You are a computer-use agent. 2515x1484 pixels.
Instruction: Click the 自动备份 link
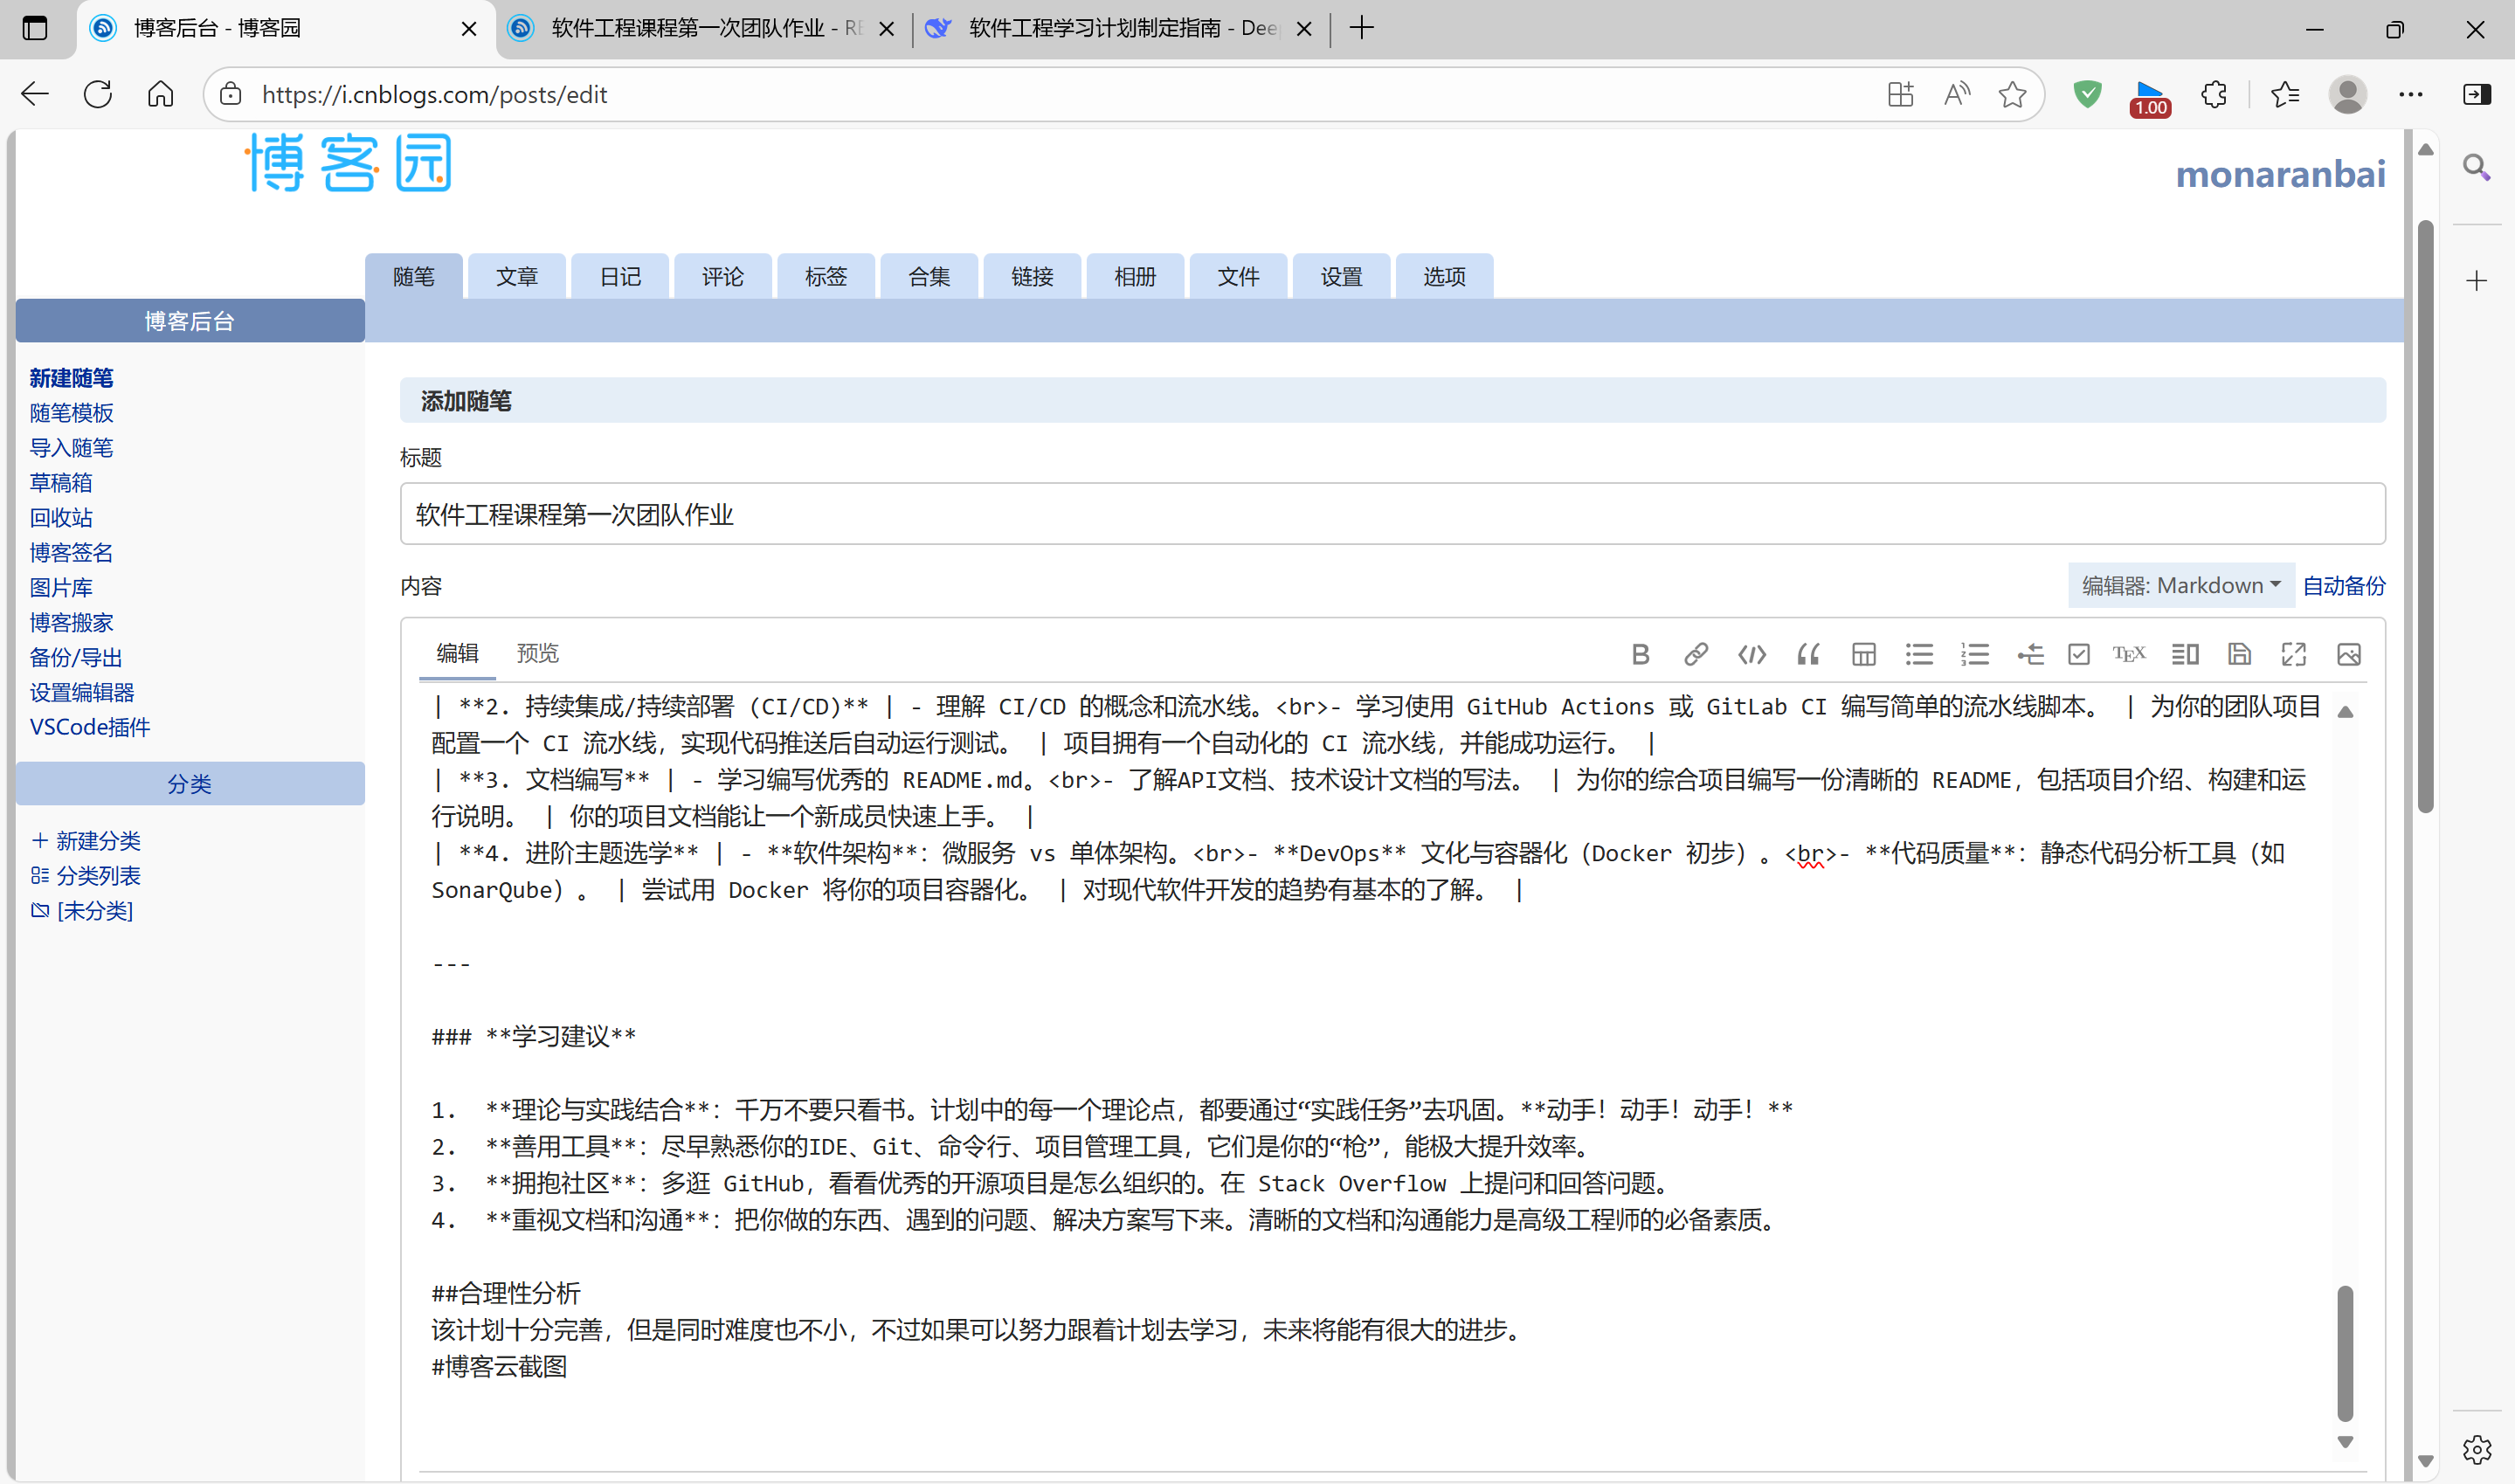click(2343, 585)
